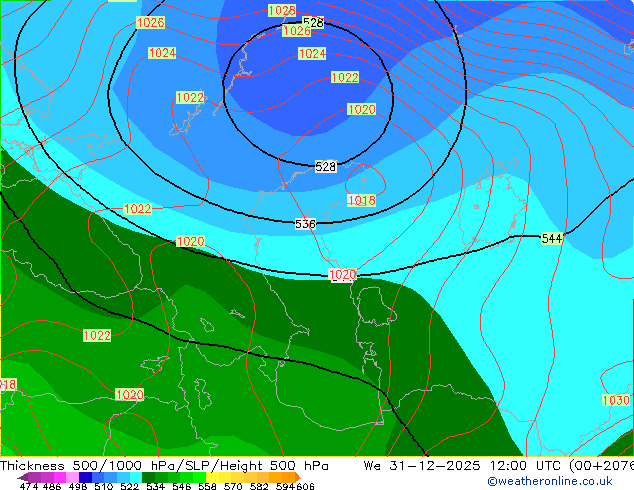Click the 1020 label with white background

pyautogui.click(x=343, y=275)
